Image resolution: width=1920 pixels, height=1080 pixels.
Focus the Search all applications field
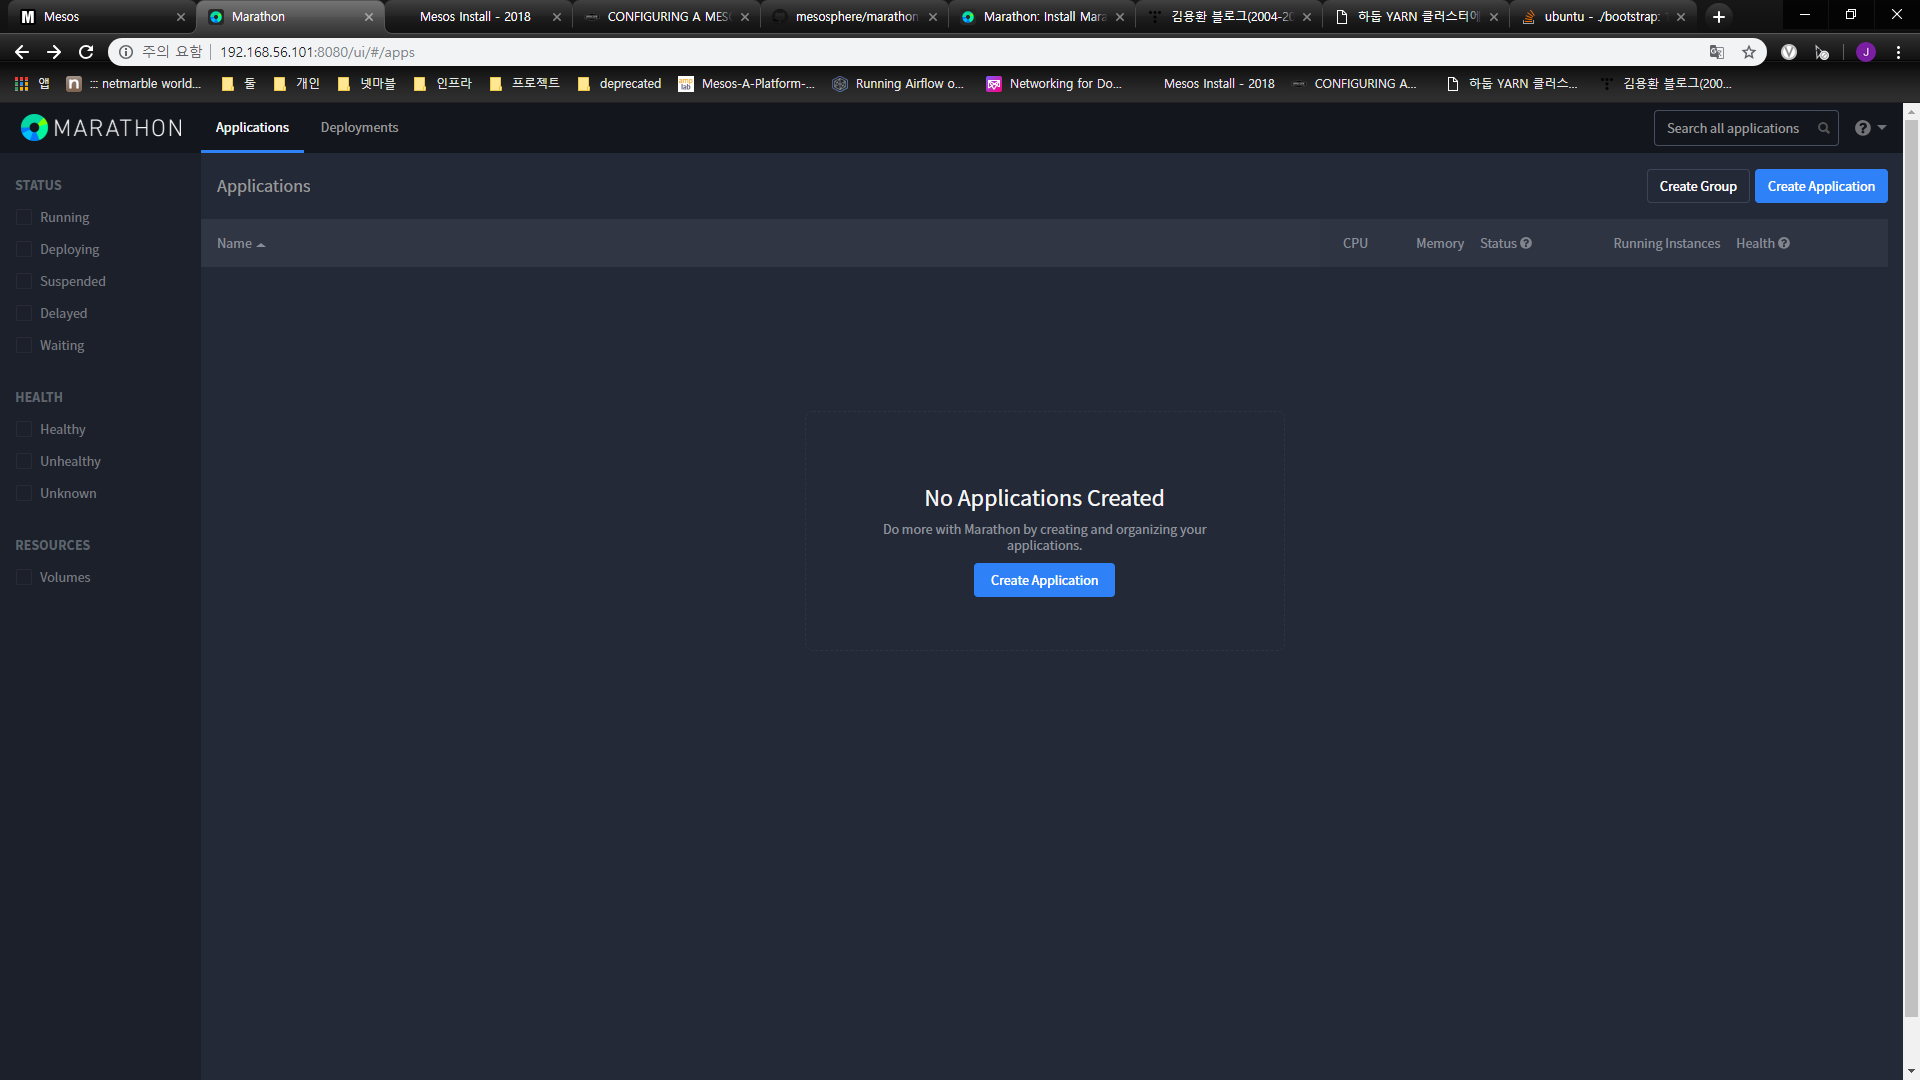pos(1732,128)
